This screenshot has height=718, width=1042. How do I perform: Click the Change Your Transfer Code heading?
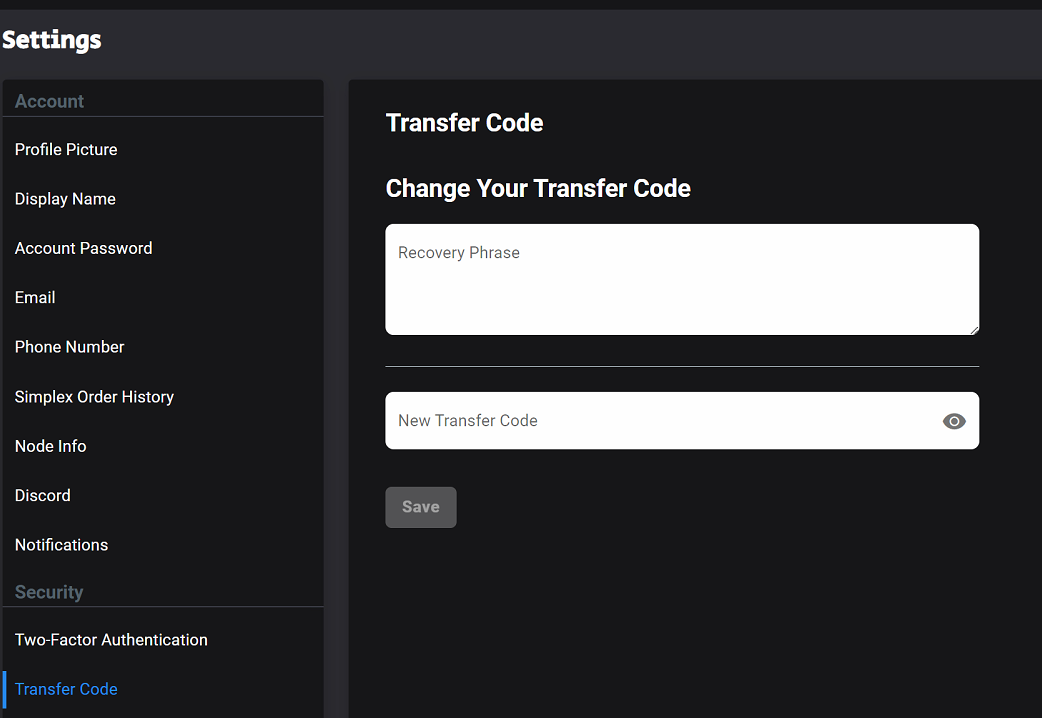(x=538, y=189)
